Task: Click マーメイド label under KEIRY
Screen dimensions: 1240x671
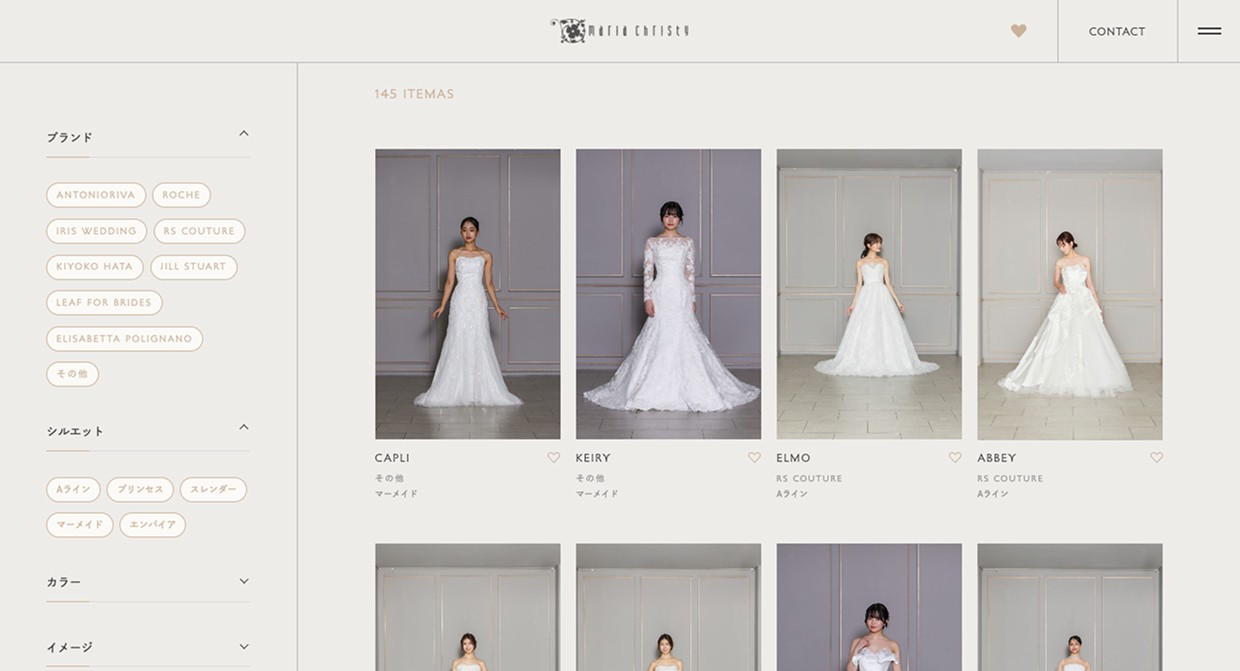Action: pos(597,494)
